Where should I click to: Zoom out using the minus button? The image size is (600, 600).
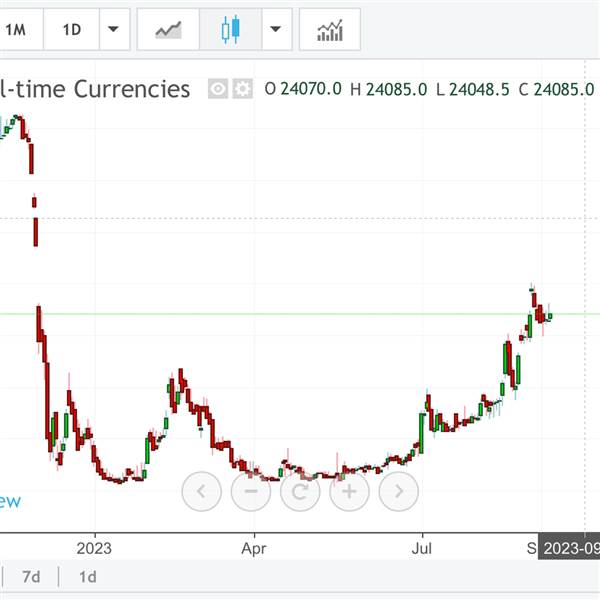click(251, 491)
